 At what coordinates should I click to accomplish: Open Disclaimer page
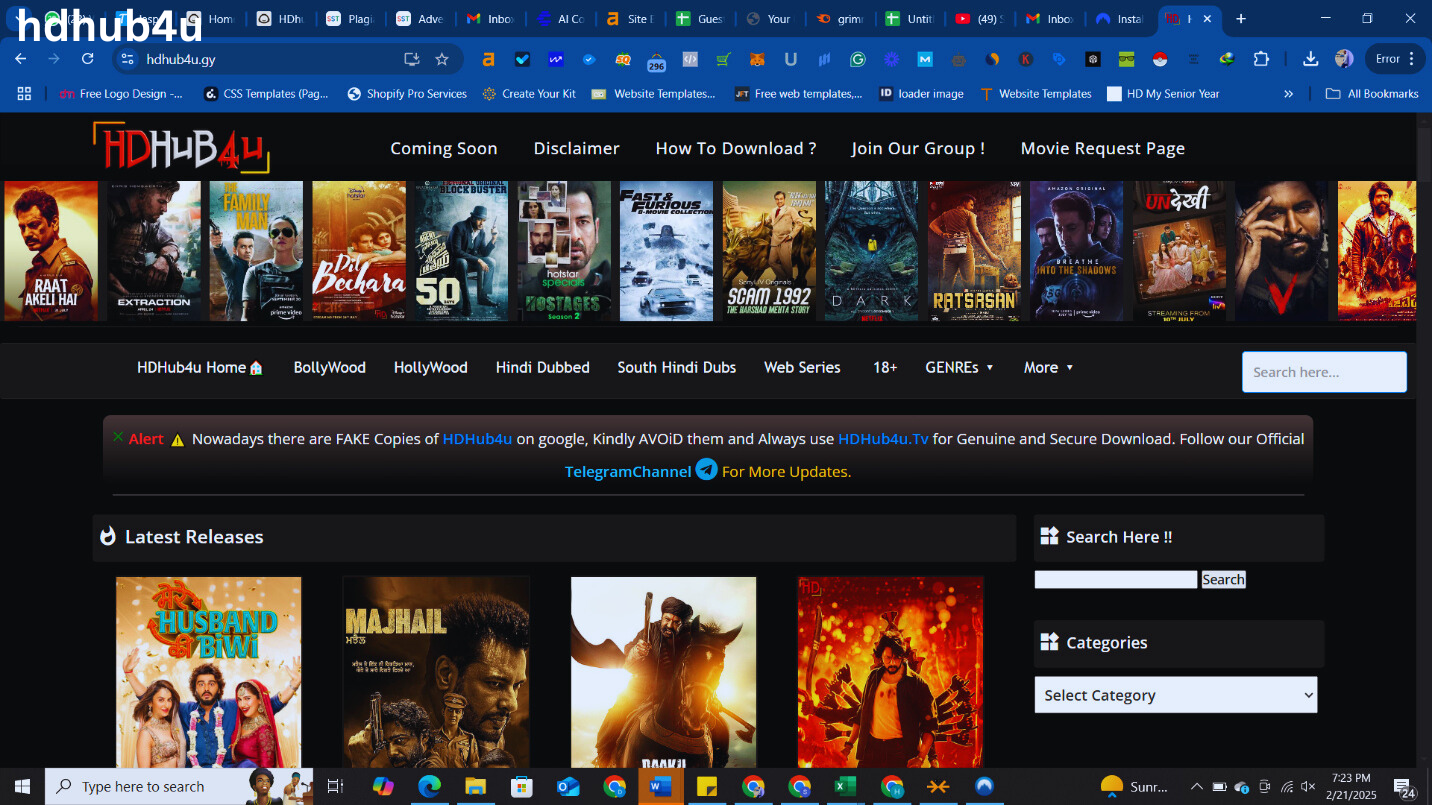(x=576, y=148)
